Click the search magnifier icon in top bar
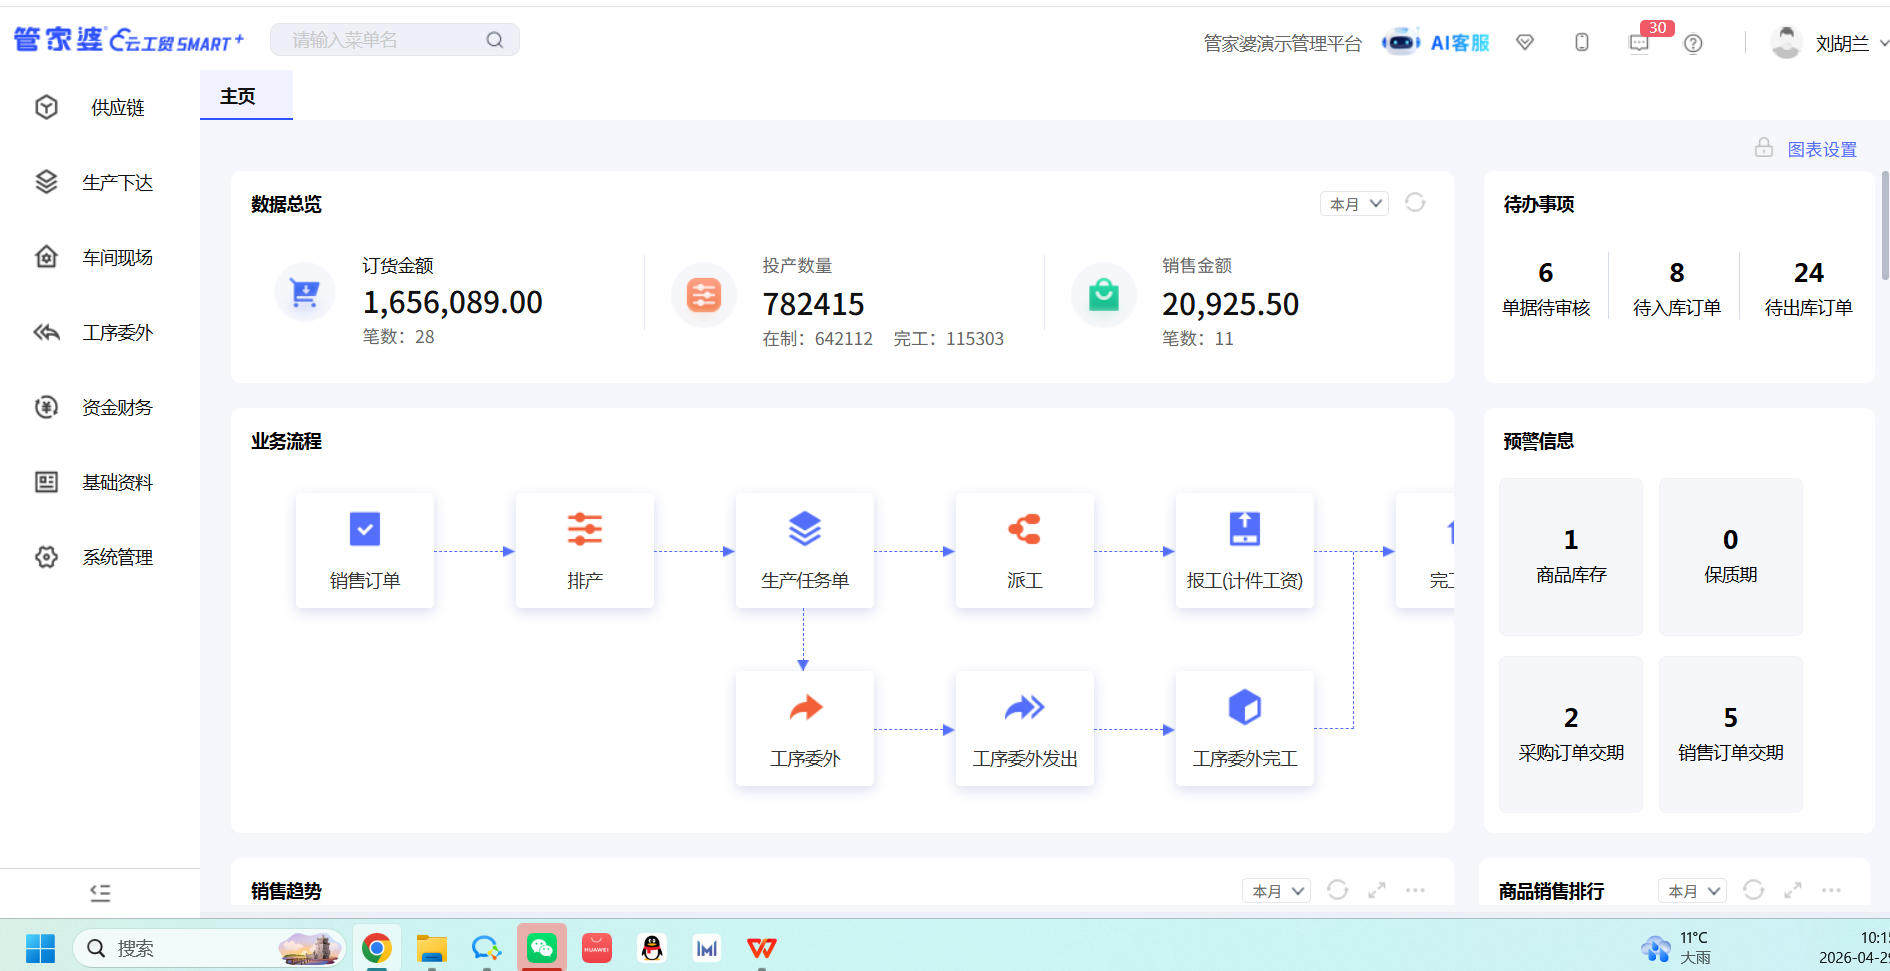The height and width of the screenshot is (971, 1890). [x=495, y=40]
